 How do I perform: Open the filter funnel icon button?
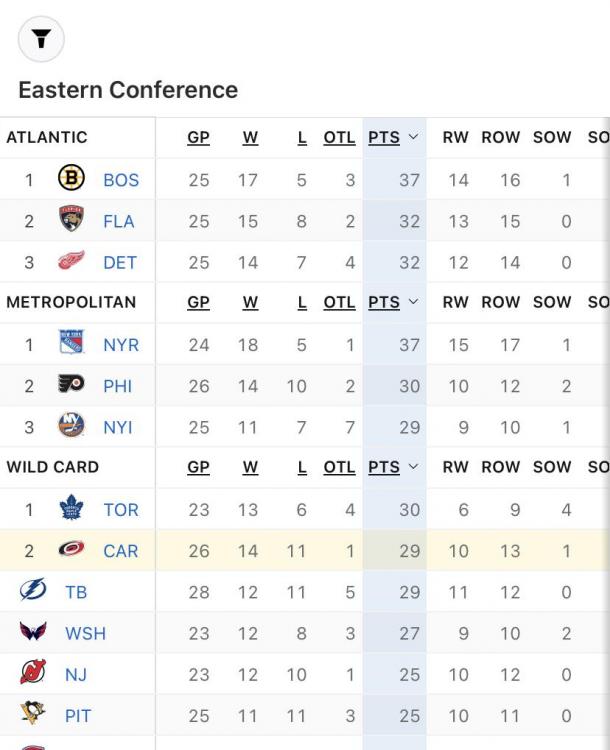point(40,38)
